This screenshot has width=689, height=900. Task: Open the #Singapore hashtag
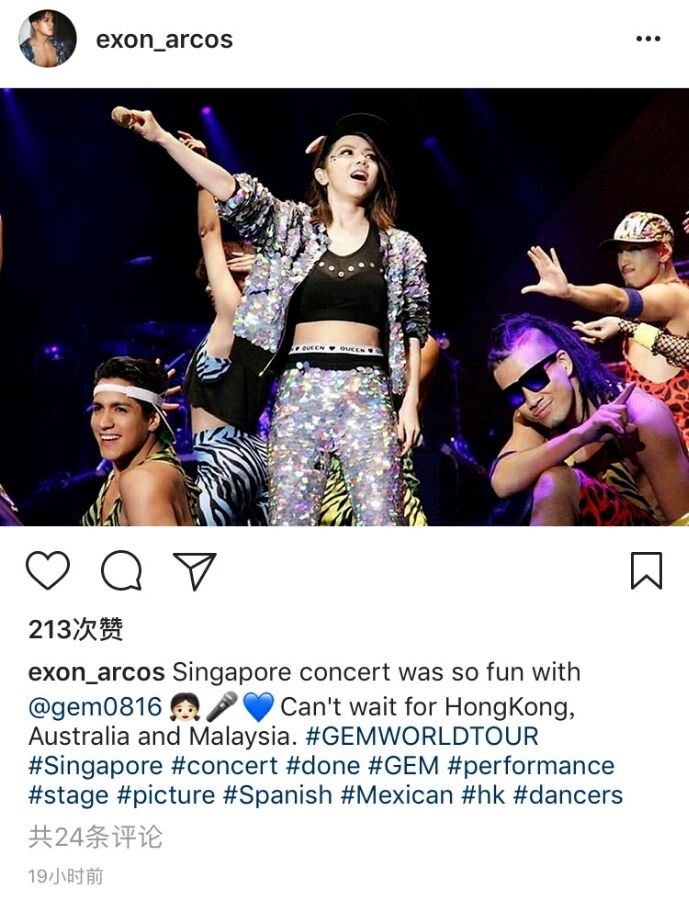96,766
